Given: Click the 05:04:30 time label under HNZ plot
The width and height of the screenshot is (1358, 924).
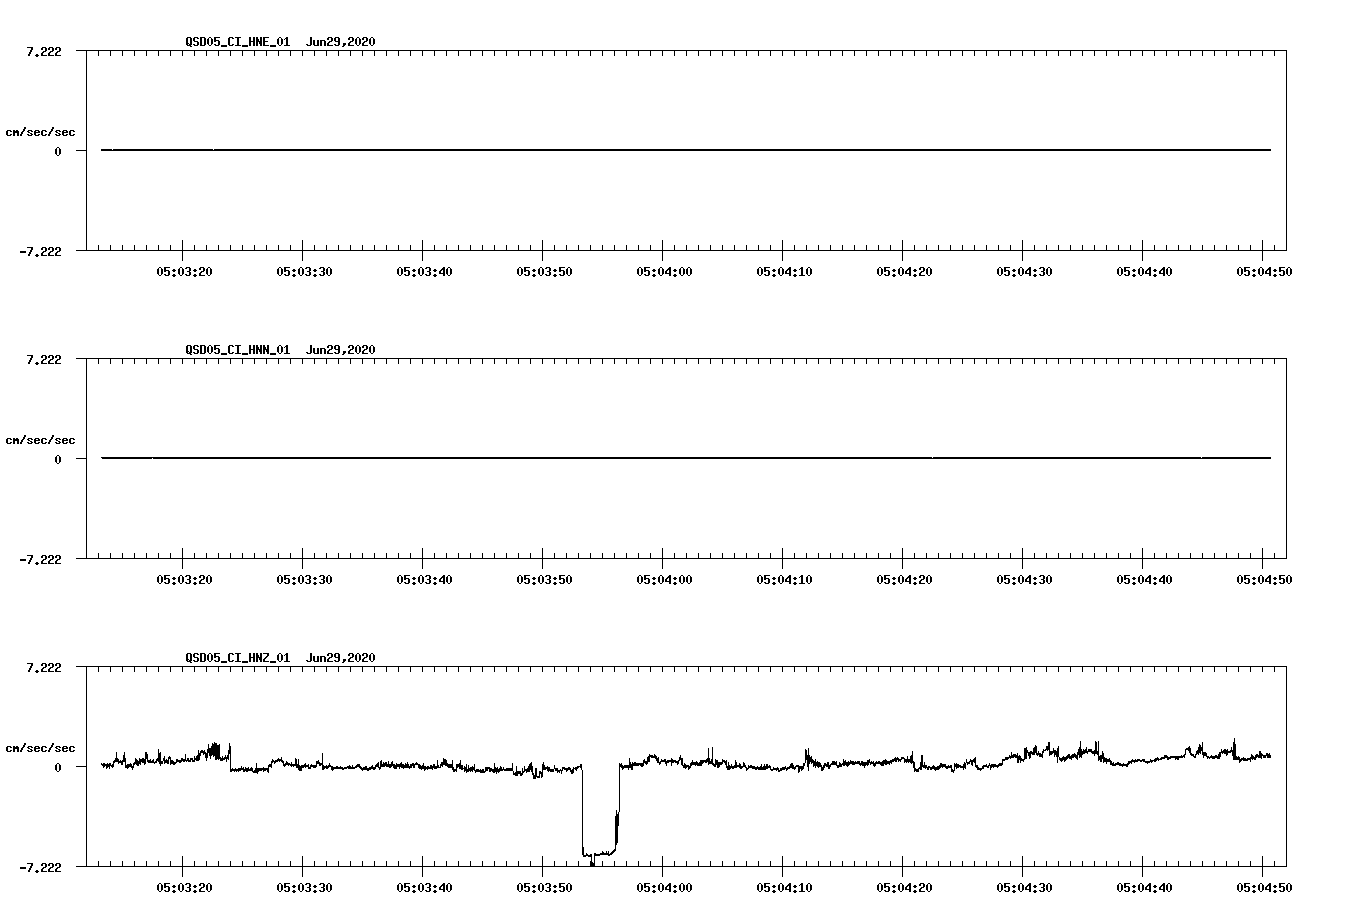Looking at the screenshot, I should click(x=1024, y=887).
